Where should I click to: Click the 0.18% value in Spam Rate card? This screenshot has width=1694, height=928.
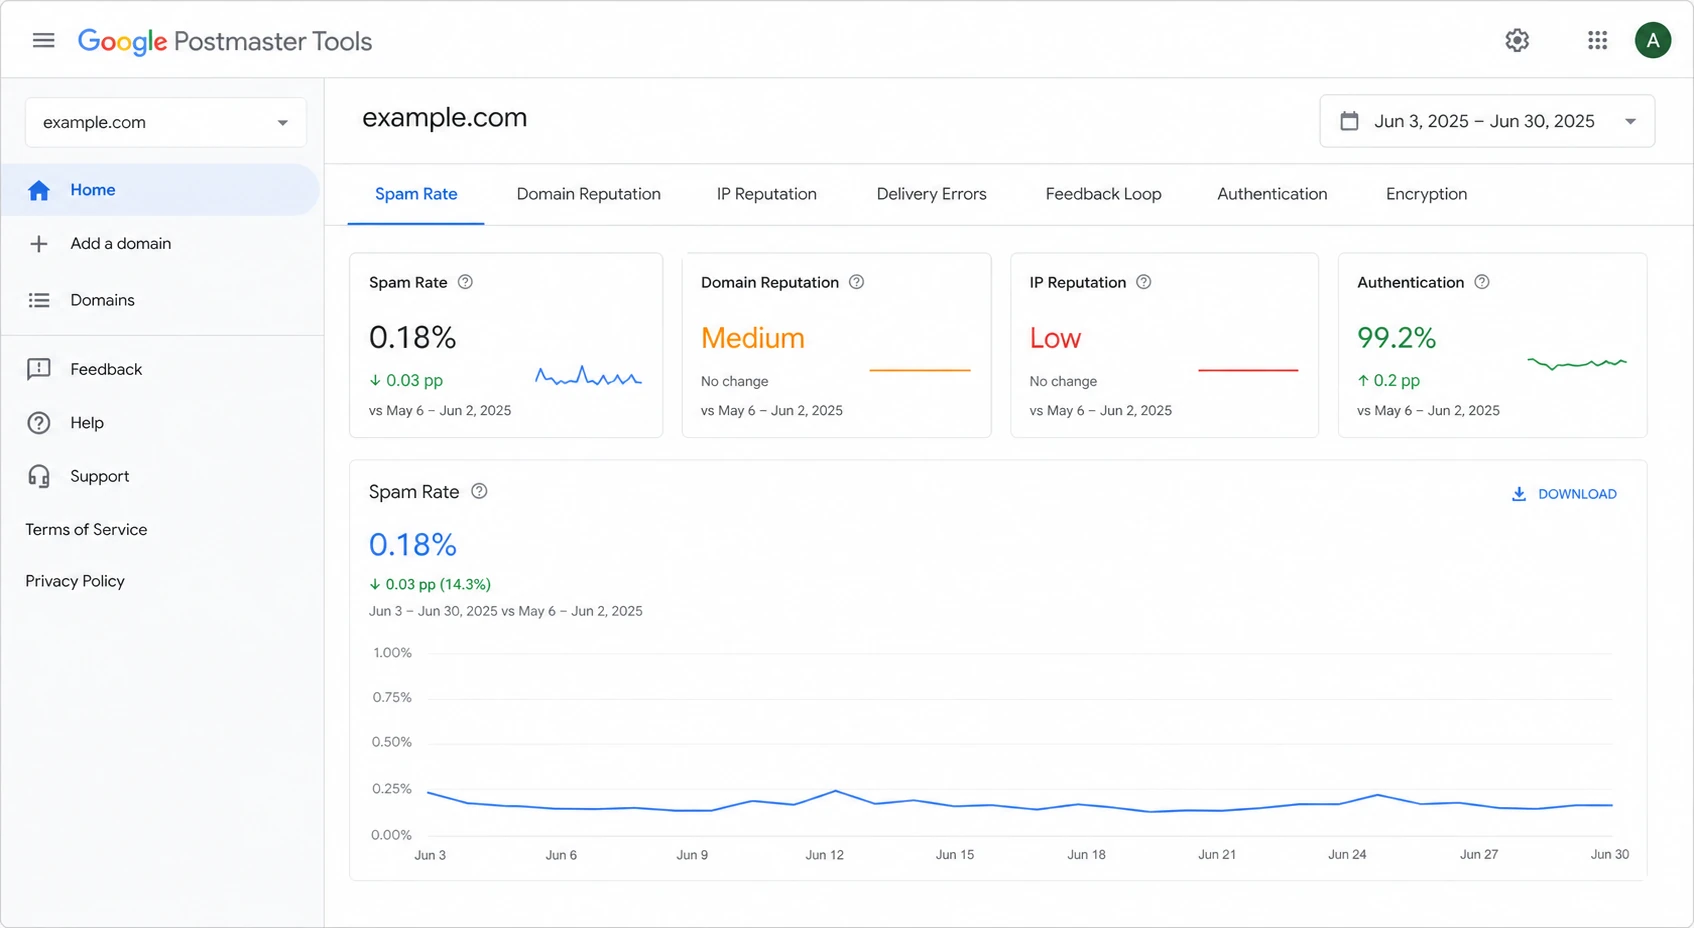pyautogui.click(x=413, y=338)
